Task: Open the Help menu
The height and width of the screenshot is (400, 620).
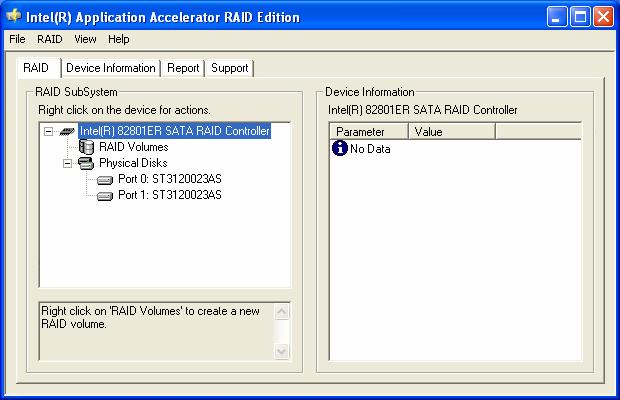Action: pos(119,39)
